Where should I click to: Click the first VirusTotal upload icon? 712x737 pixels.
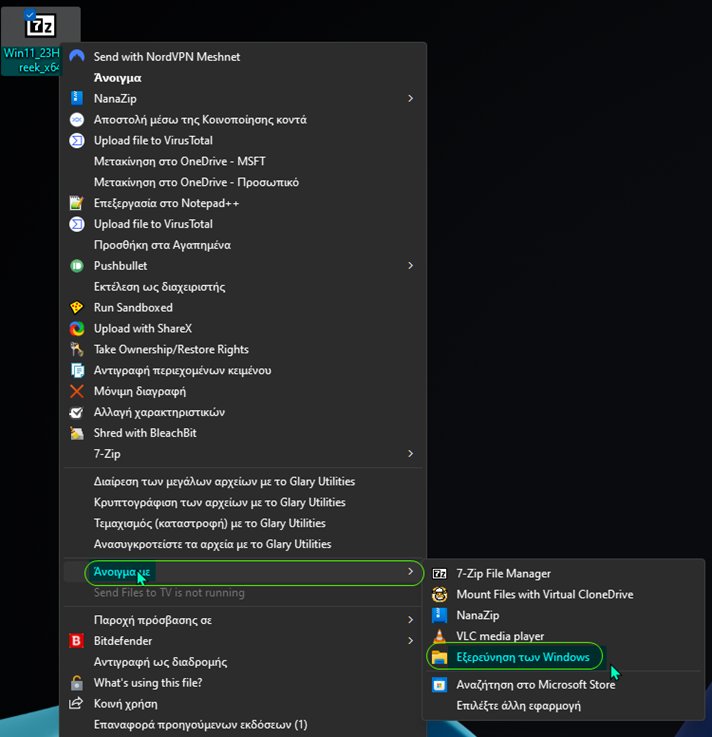pos(77,140)
